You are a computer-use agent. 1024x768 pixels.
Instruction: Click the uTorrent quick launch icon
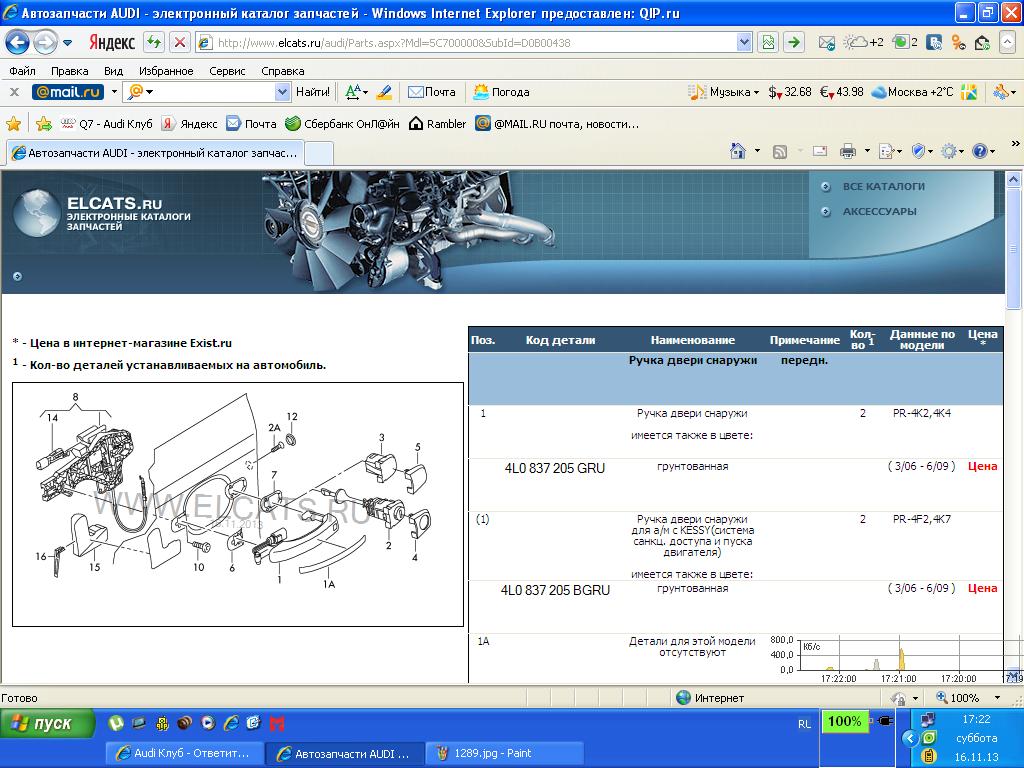pos(116,723)
